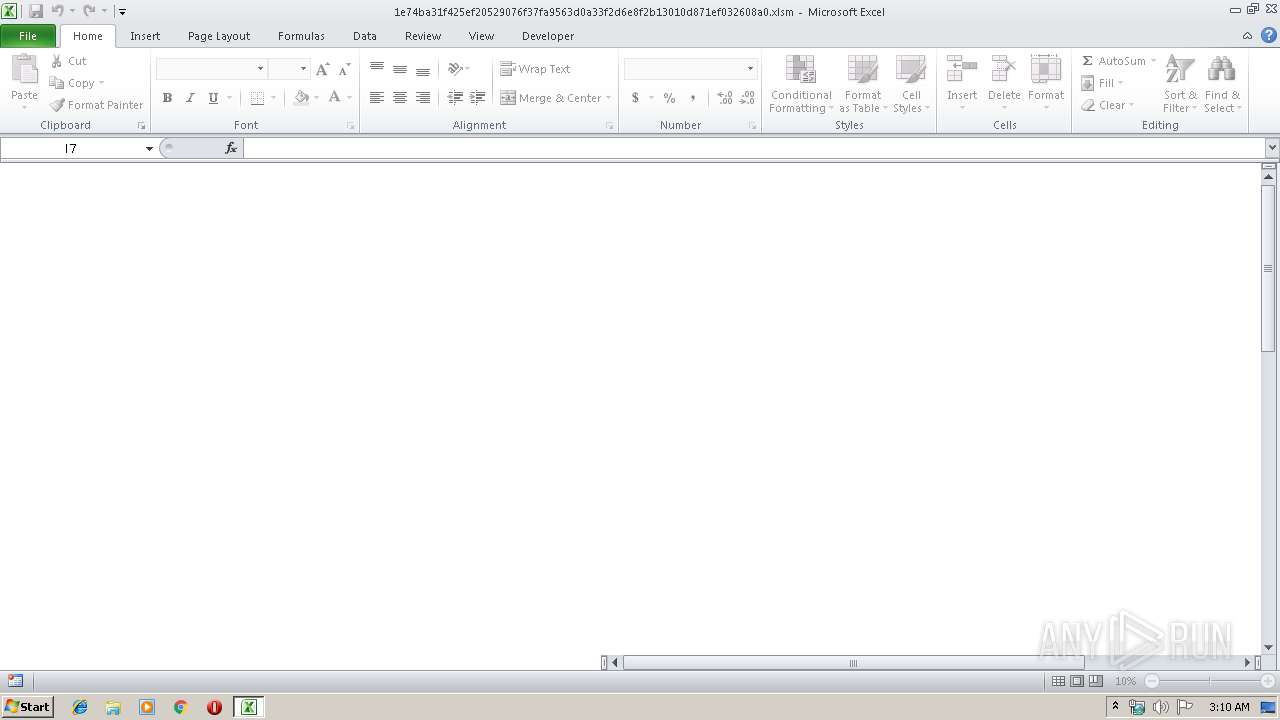Switch to Page Break Preview icon
The width and height of the screenshot is (1280, 720).
(1096, 681)
